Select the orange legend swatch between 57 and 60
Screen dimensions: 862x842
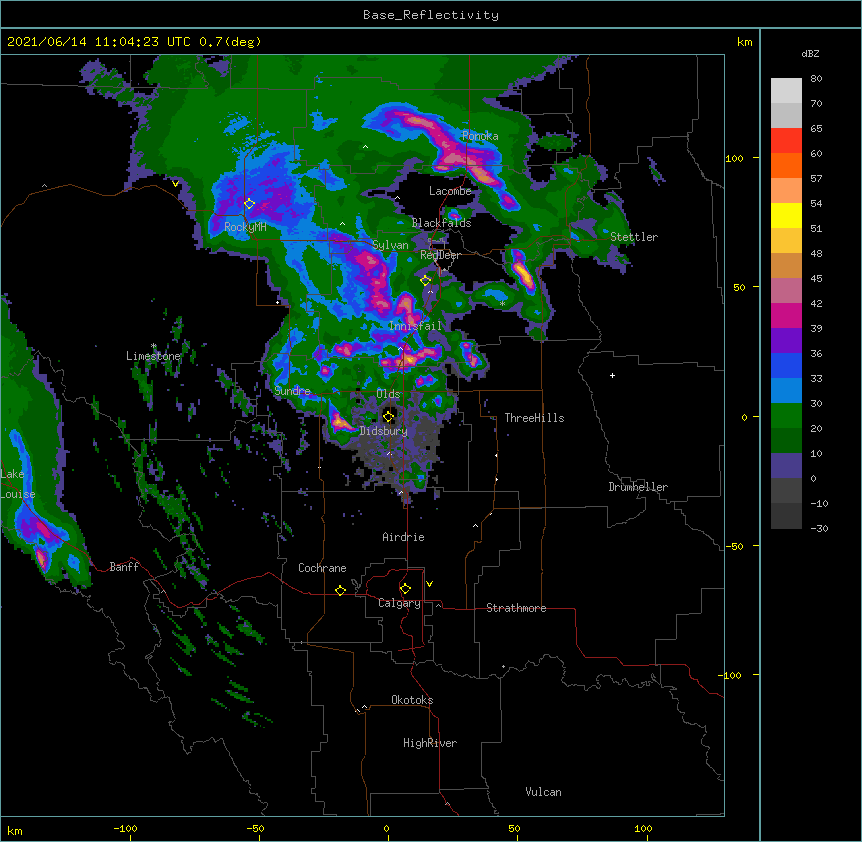(x=786, y=165)
